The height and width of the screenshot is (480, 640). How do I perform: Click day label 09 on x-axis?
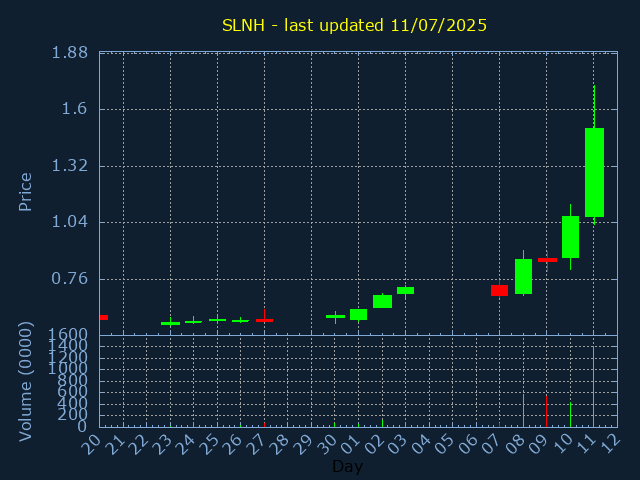[537, 444]
